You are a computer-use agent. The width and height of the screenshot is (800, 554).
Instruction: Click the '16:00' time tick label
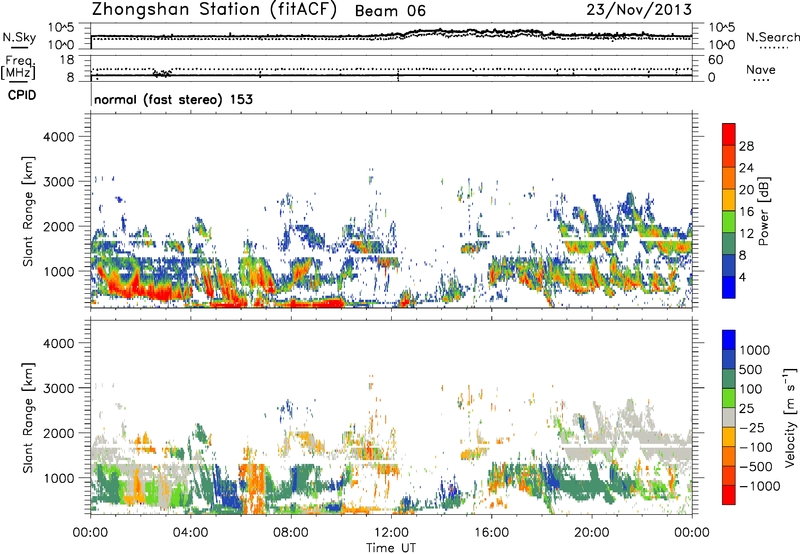tap(491, 533)
